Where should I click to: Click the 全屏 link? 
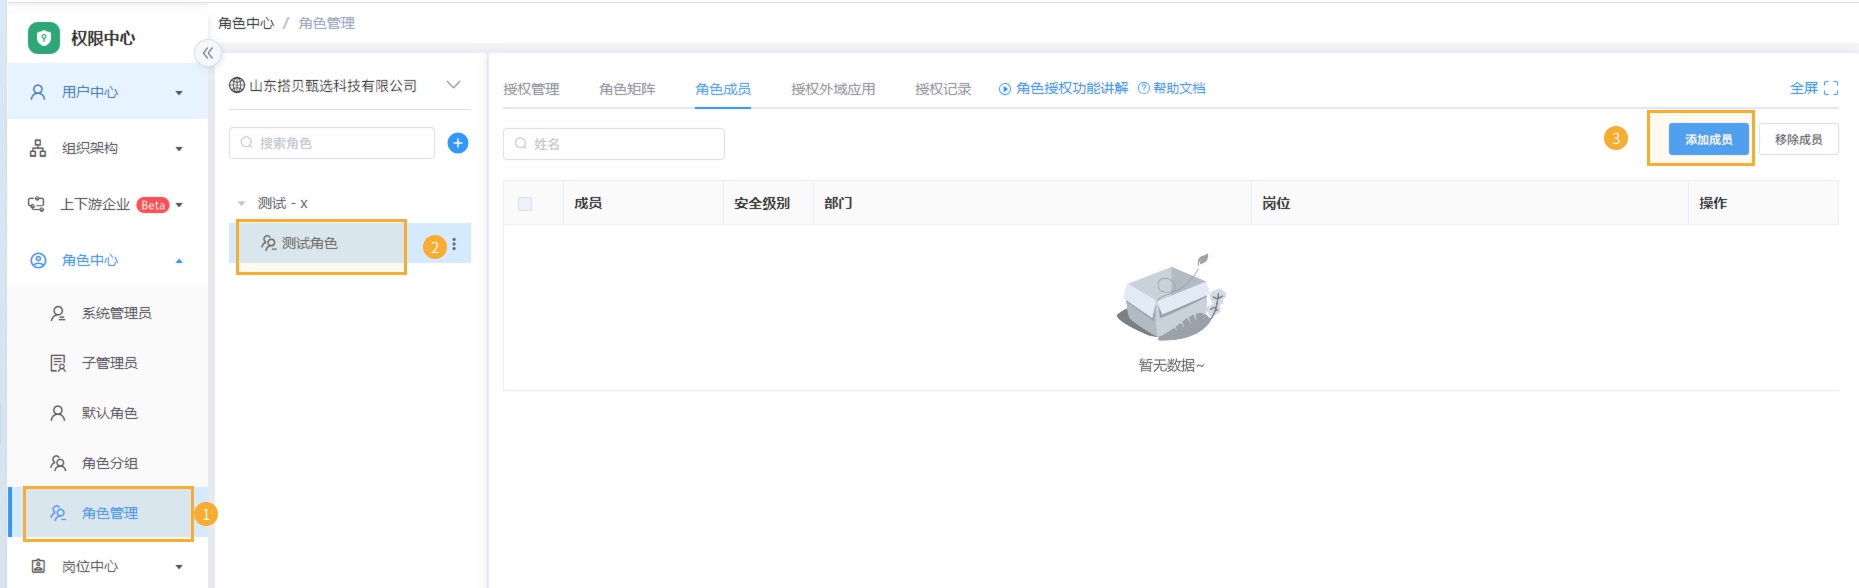pos(1804,88)
